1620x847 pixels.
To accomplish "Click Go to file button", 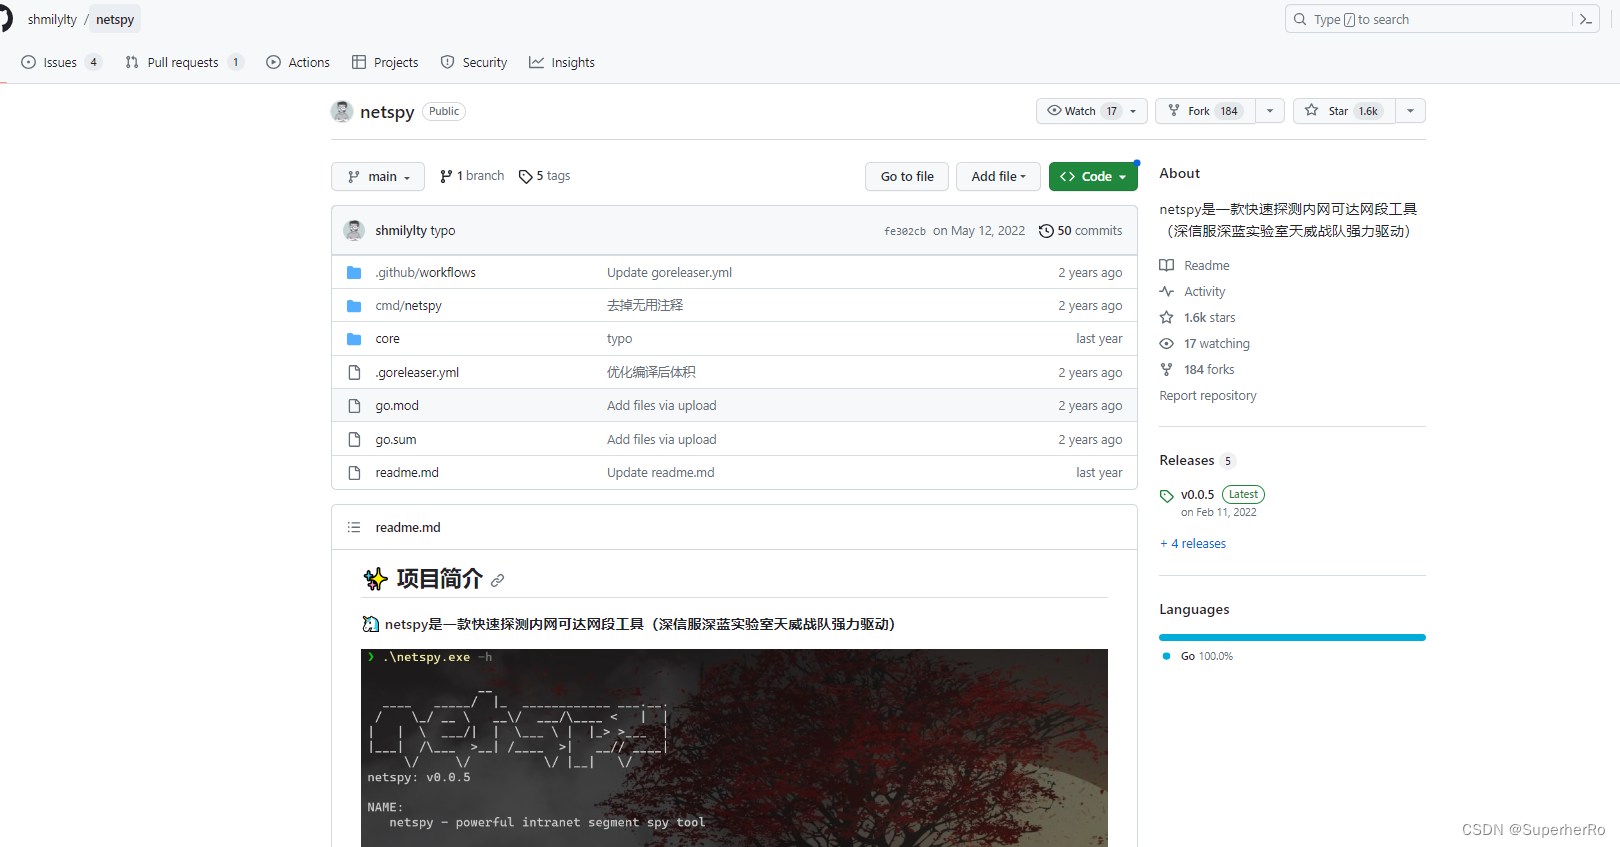I will click(907, 176).
